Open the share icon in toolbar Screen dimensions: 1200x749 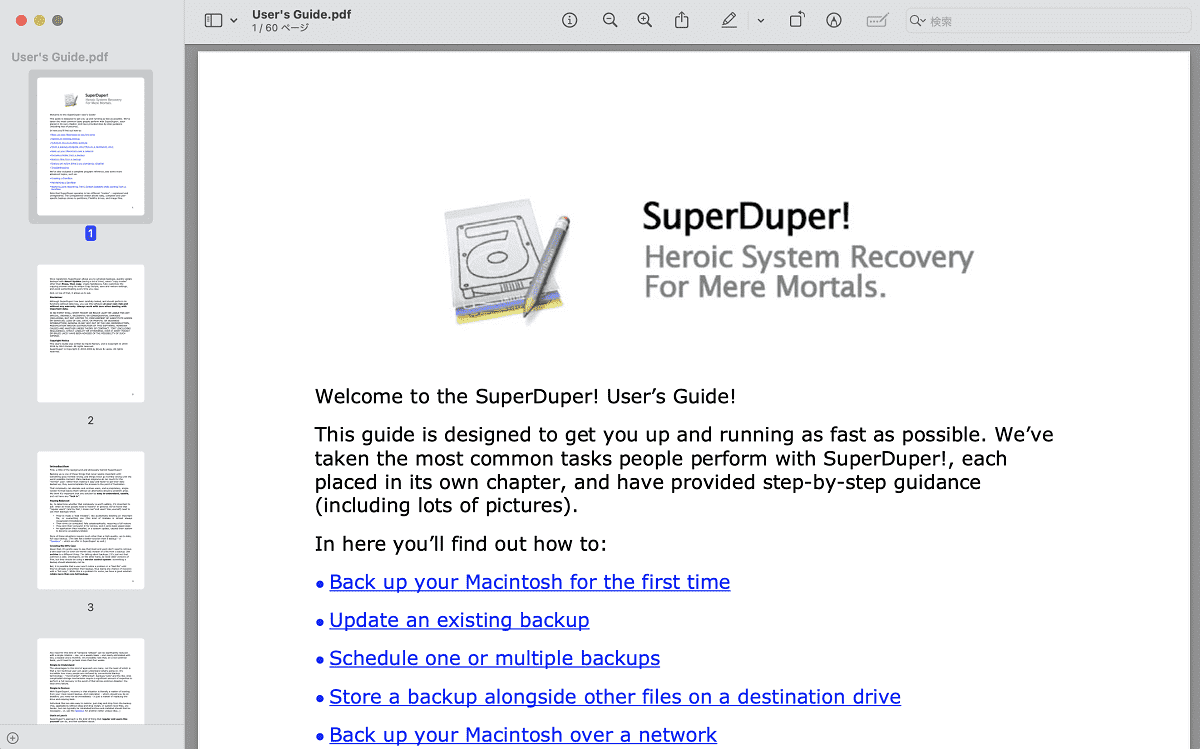[x=682, y=20]
